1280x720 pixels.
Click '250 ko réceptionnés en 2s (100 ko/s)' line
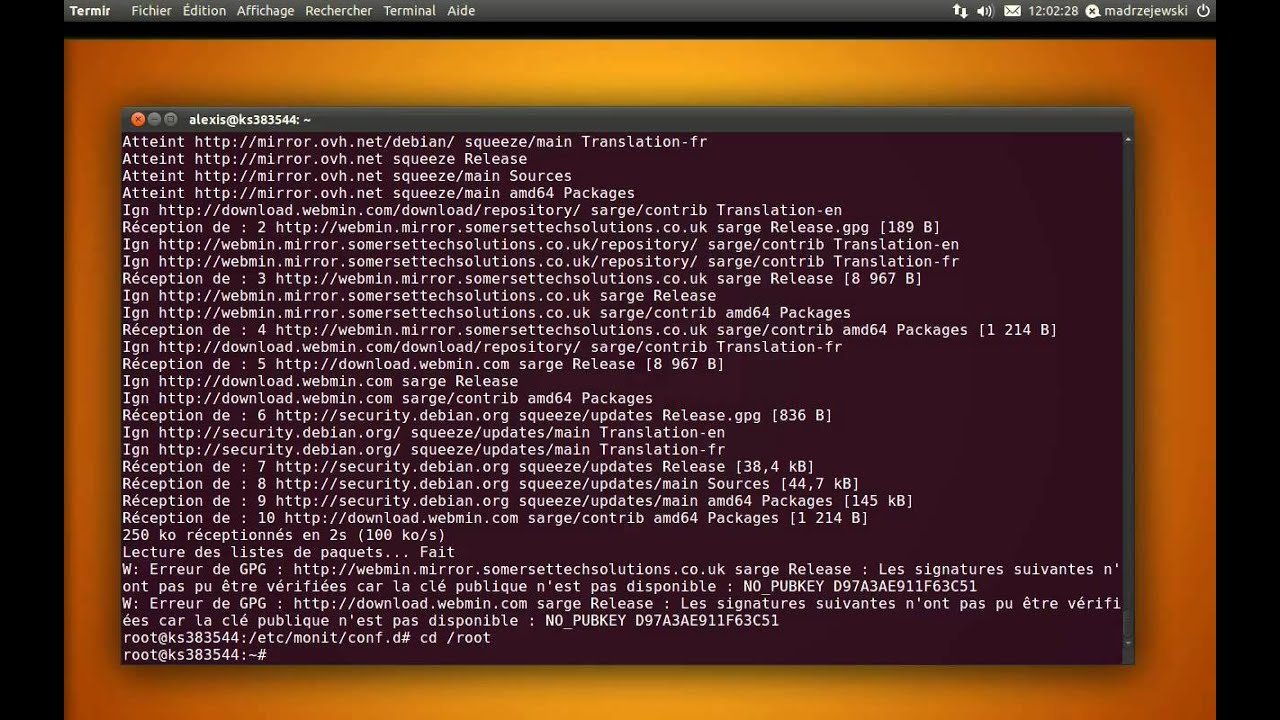(x=284, y=535)
